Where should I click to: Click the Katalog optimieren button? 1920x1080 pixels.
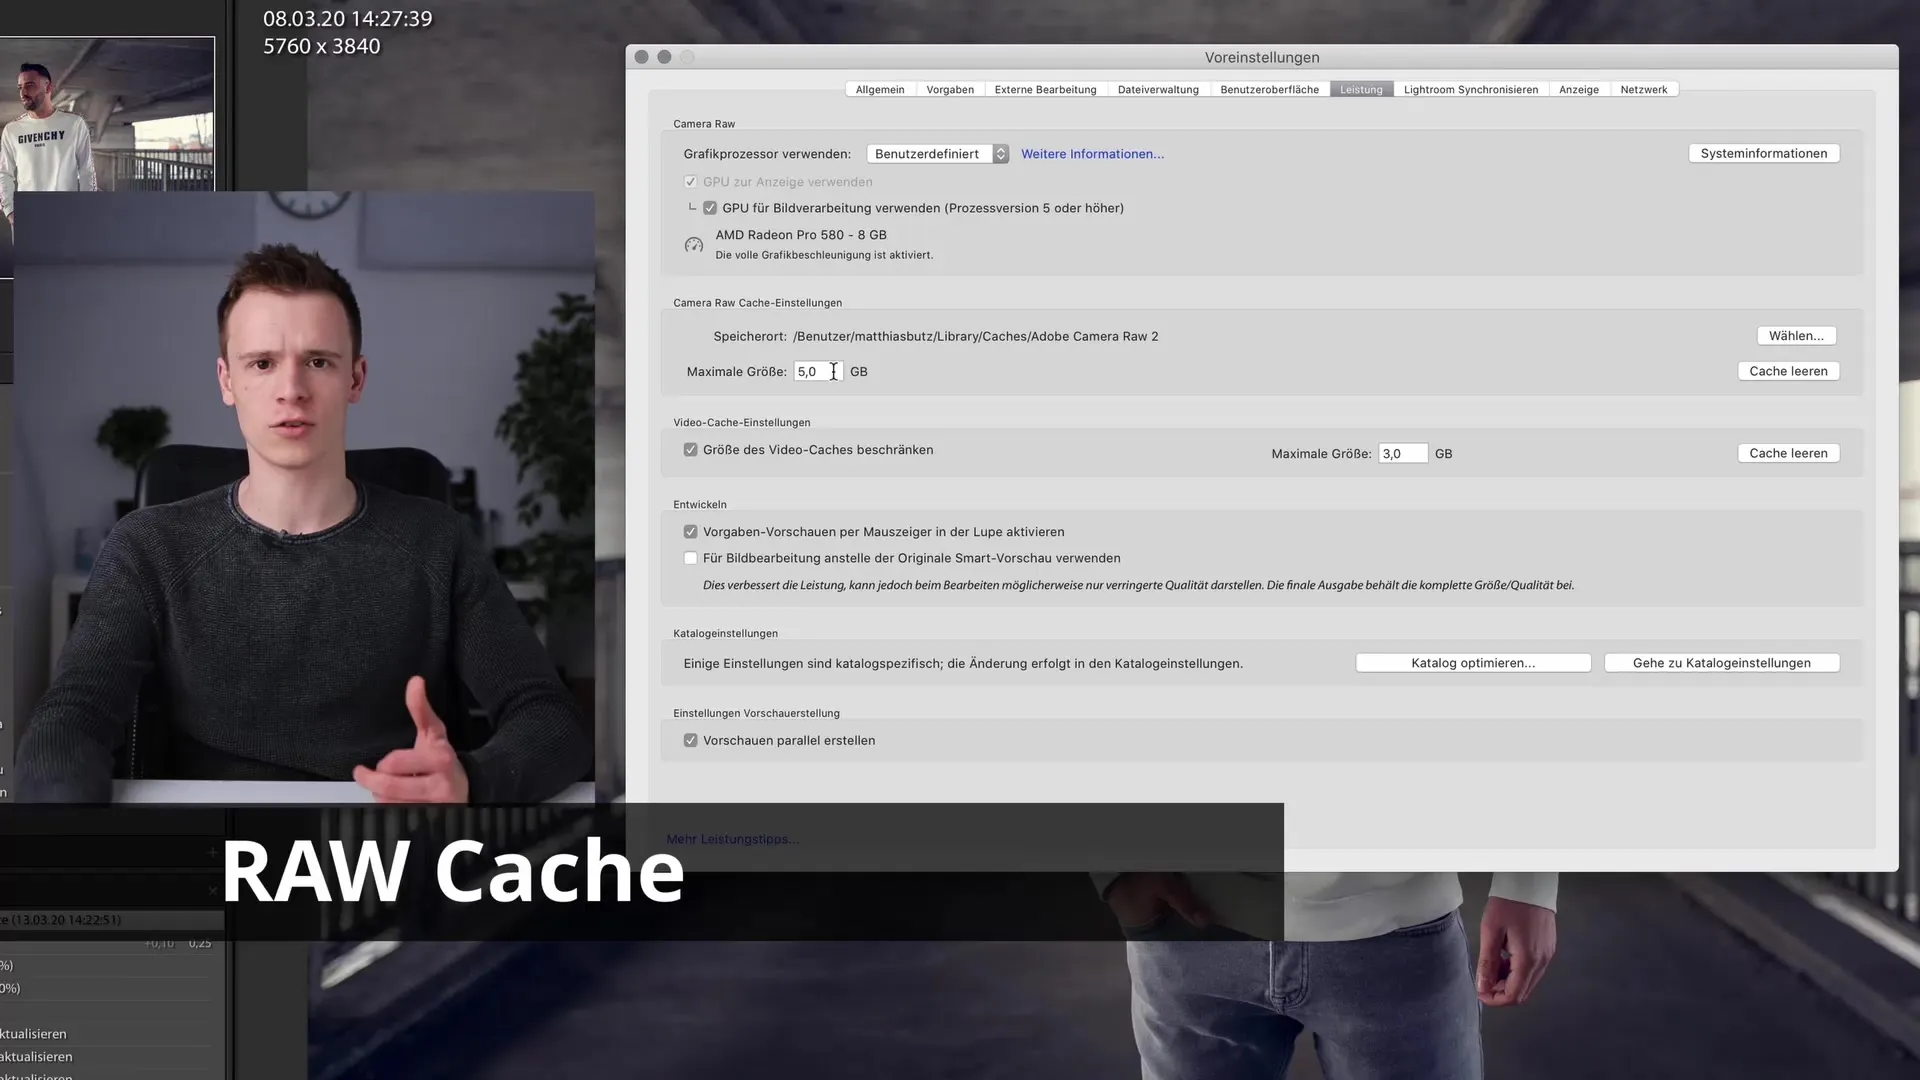click(x=1473, y=663)
